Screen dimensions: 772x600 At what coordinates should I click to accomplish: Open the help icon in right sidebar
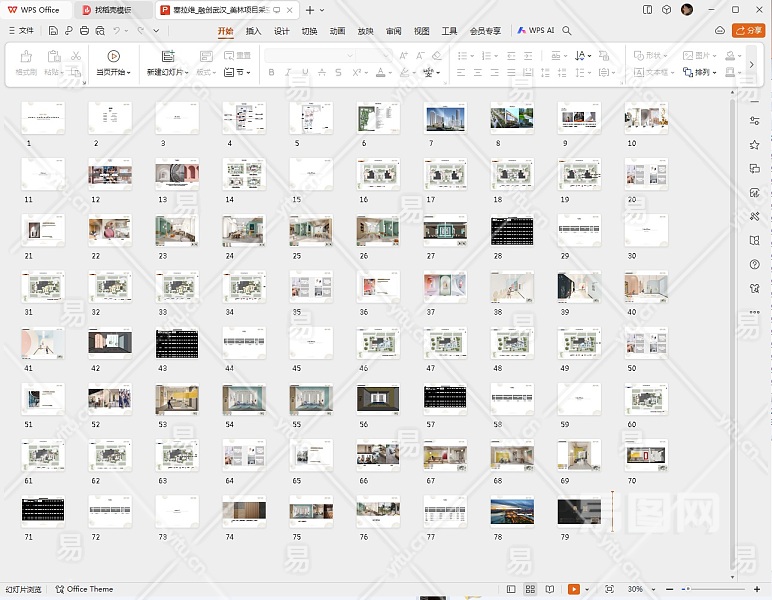(754, 264)
